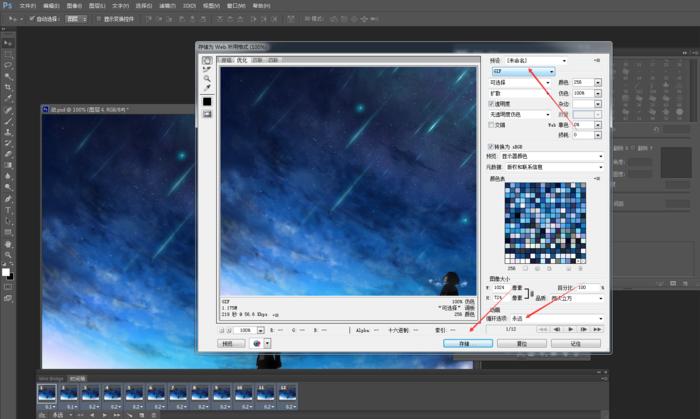
Task: Go to last animation frame in dialog
Action: click(597, 329)
